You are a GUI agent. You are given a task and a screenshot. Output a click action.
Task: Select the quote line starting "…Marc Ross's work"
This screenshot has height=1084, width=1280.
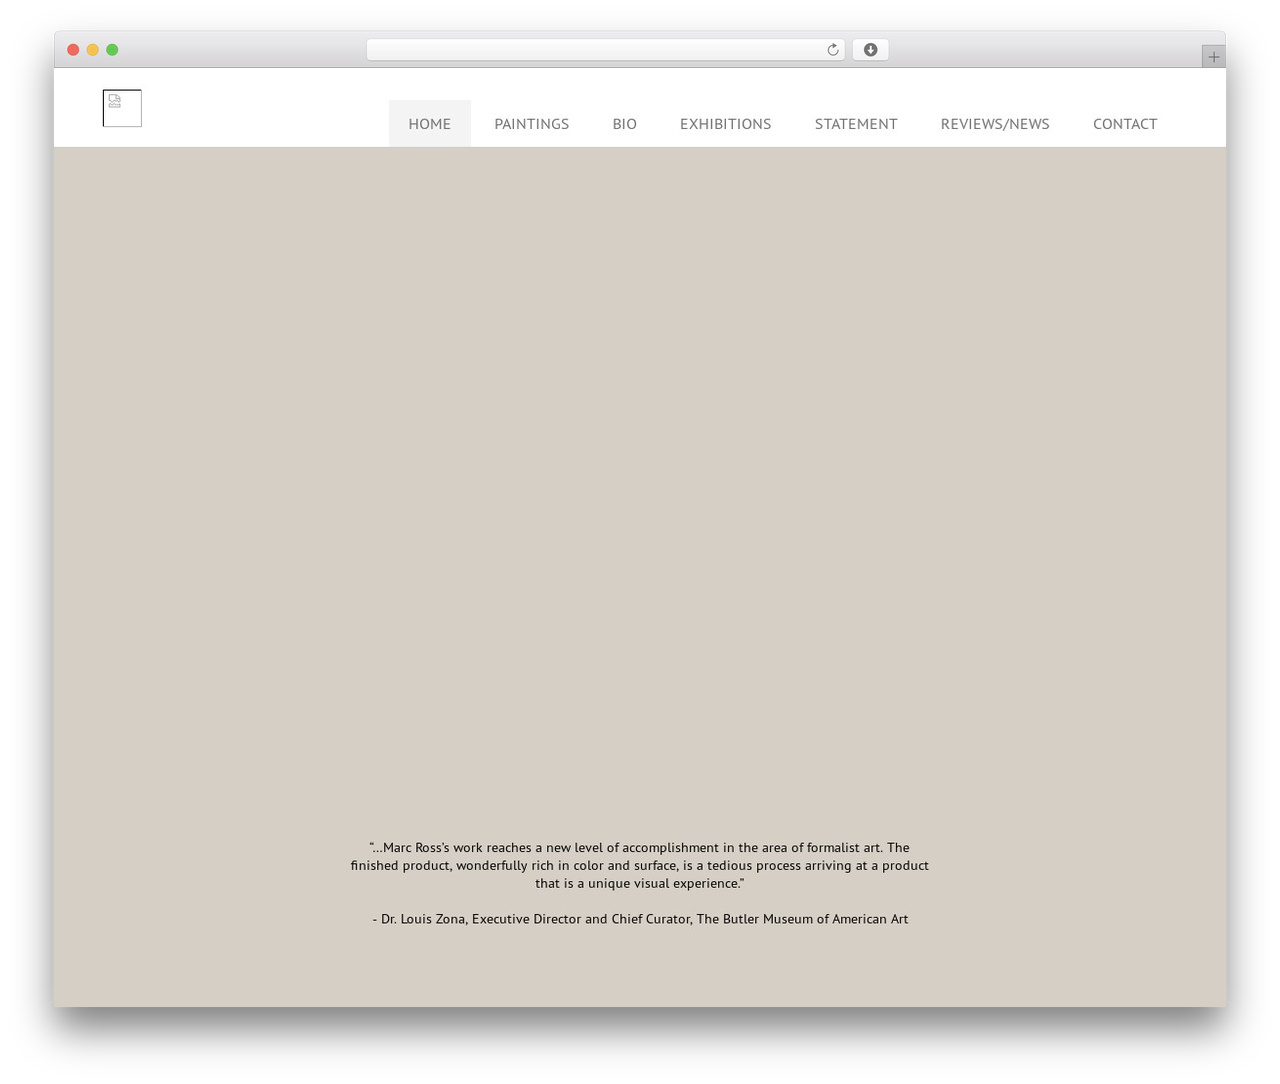[x=640, y=847]
